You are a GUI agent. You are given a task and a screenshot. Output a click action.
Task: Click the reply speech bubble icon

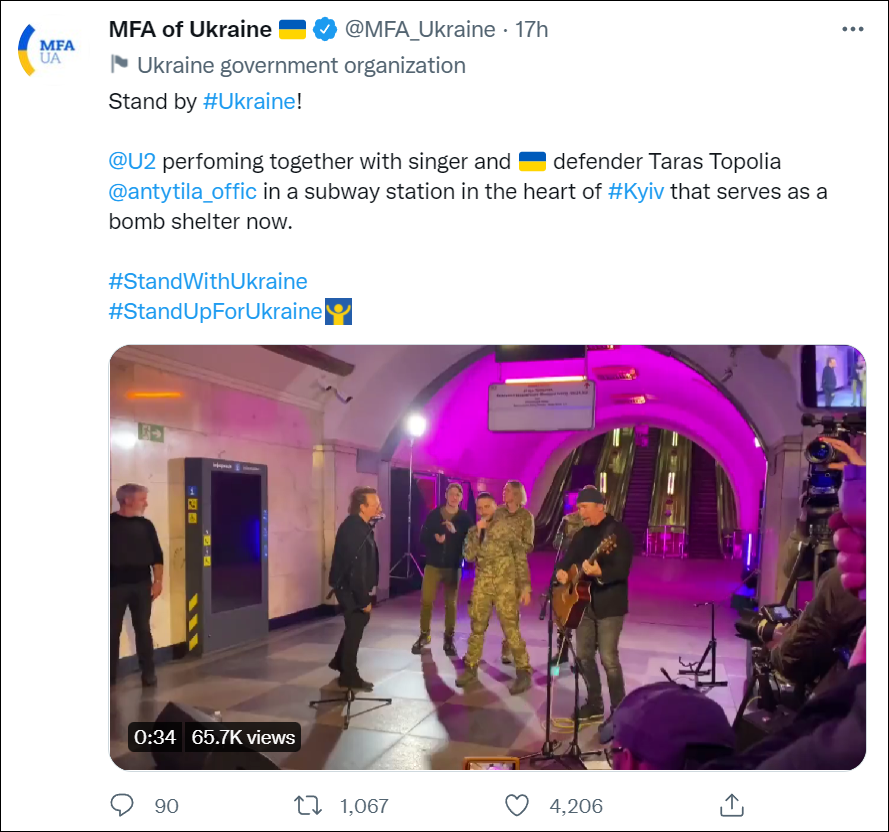(x=122, y=804)
